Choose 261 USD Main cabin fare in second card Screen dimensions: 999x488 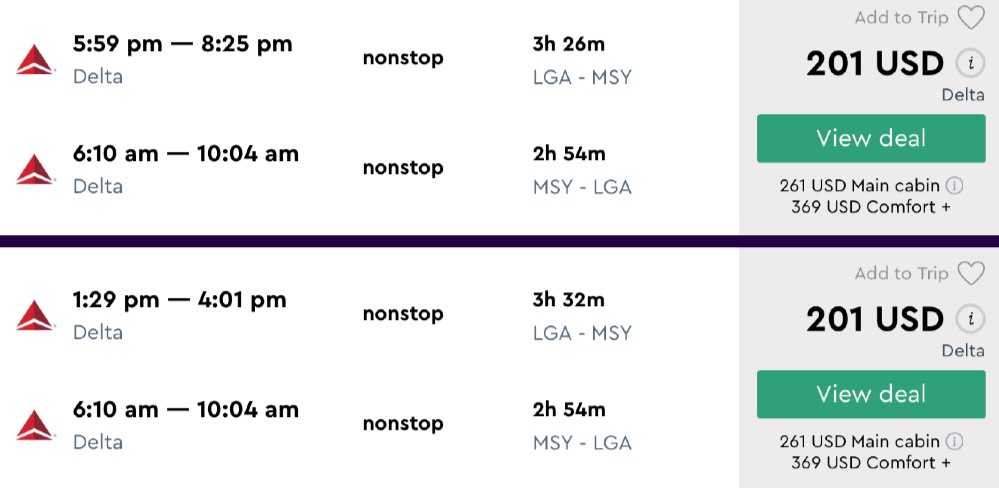click(860, 442)
